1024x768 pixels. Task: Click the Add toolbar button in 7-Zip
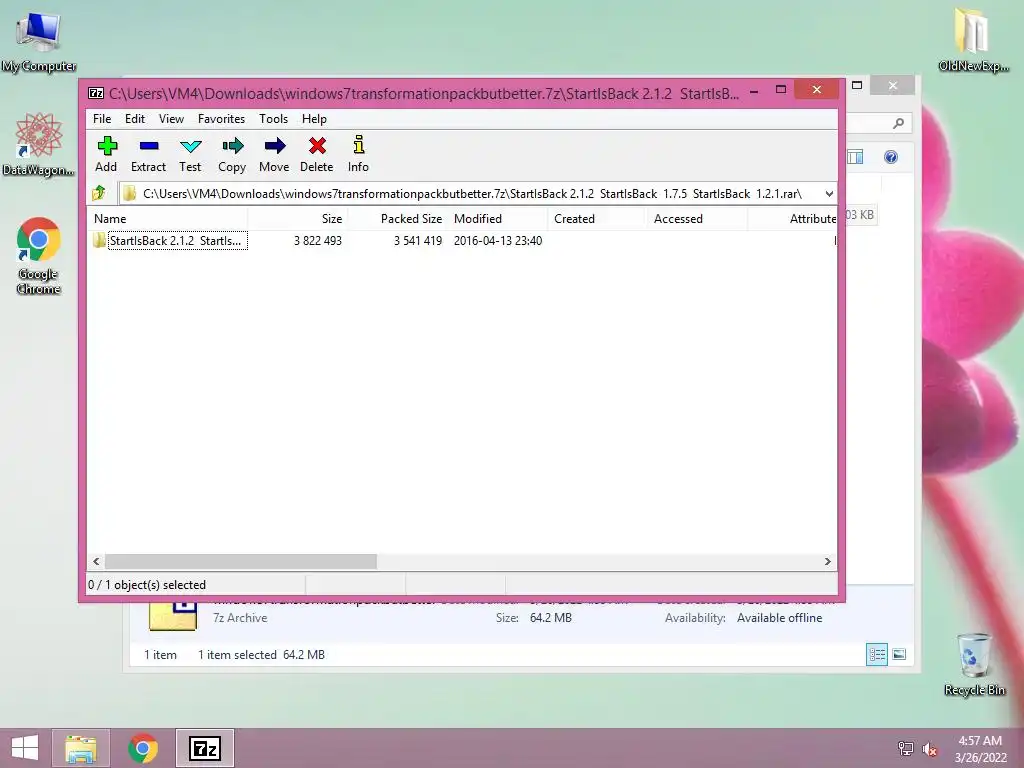click(106, 154)
